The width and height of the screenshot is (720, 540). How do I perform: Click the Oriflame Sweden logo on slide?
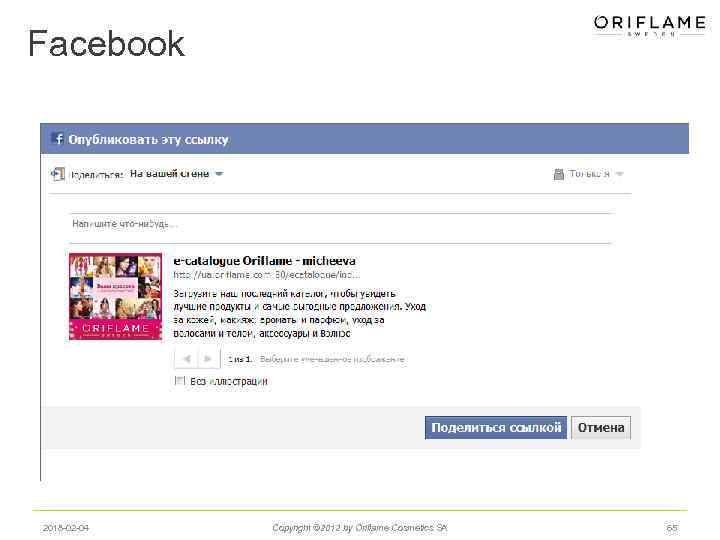[x=649, y=26]
